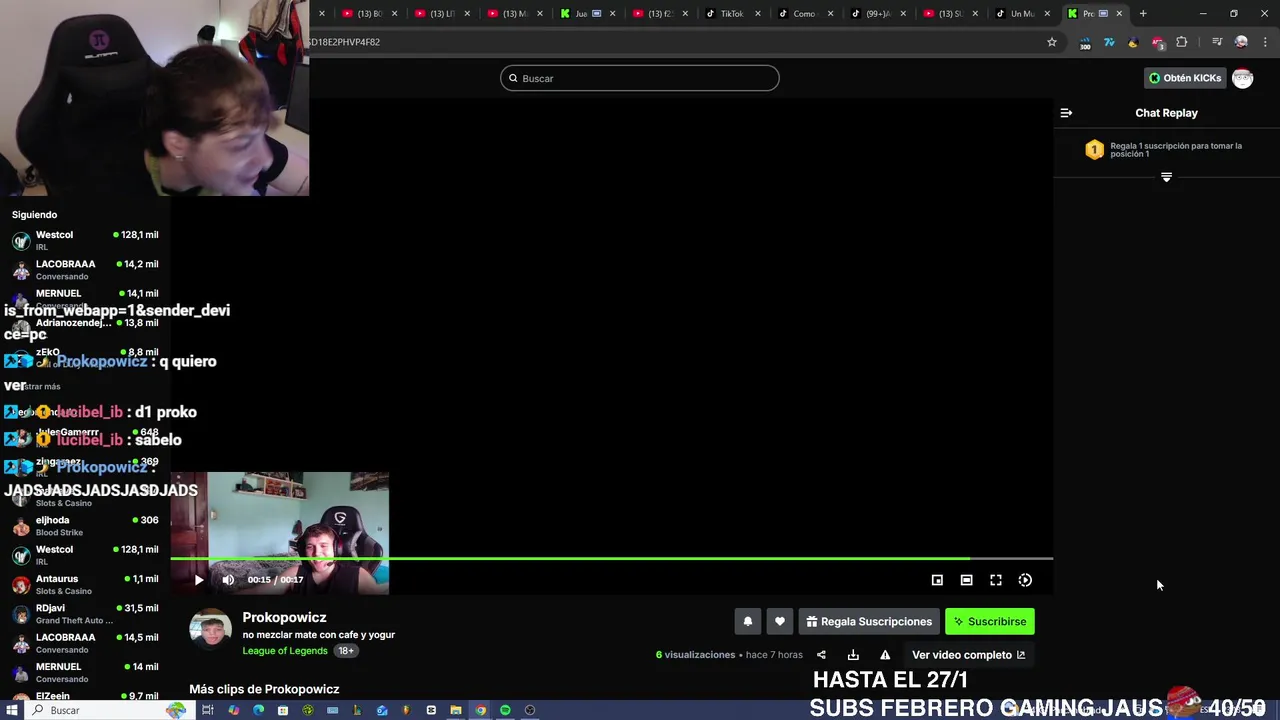Switch to the Como TikTok tab
Screen dimensions: 1280x720
click(x=805, y=13)
